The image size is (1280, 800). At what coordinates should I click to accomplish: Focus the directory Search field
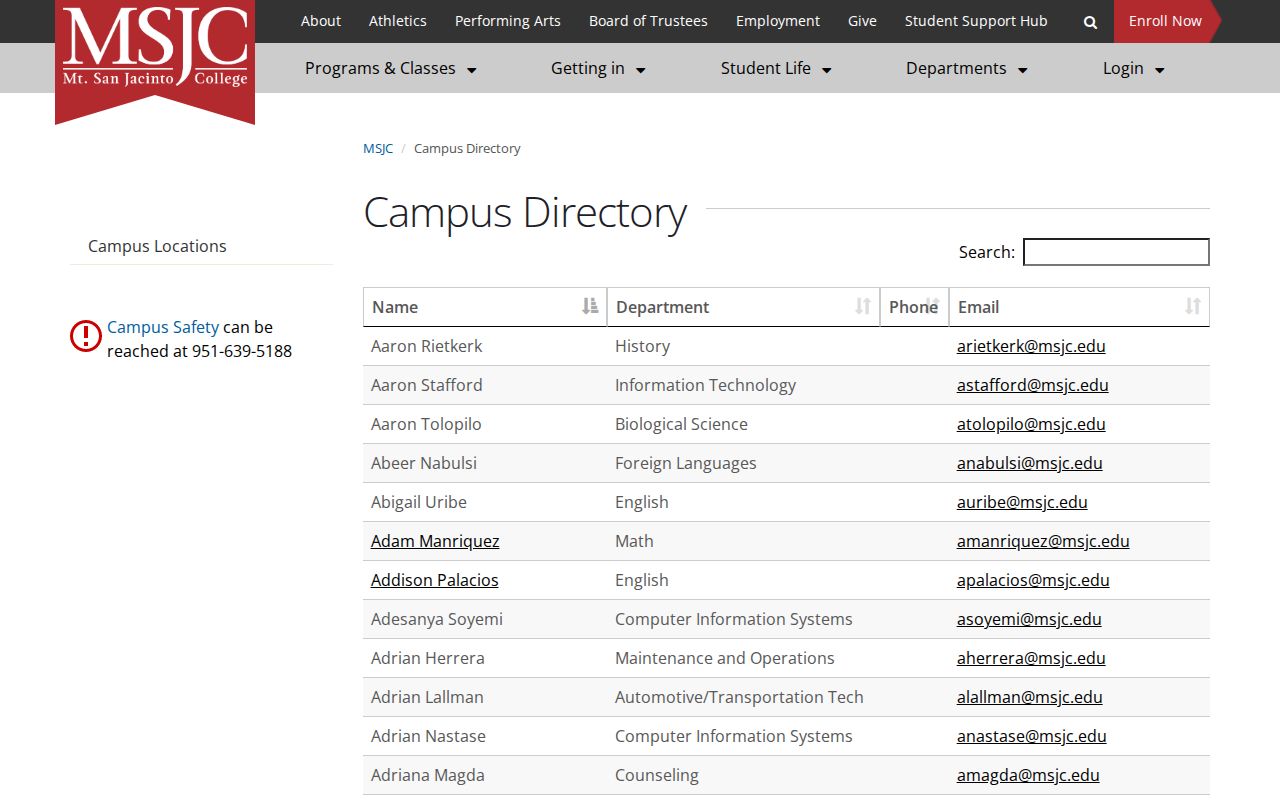[1116, 252]
